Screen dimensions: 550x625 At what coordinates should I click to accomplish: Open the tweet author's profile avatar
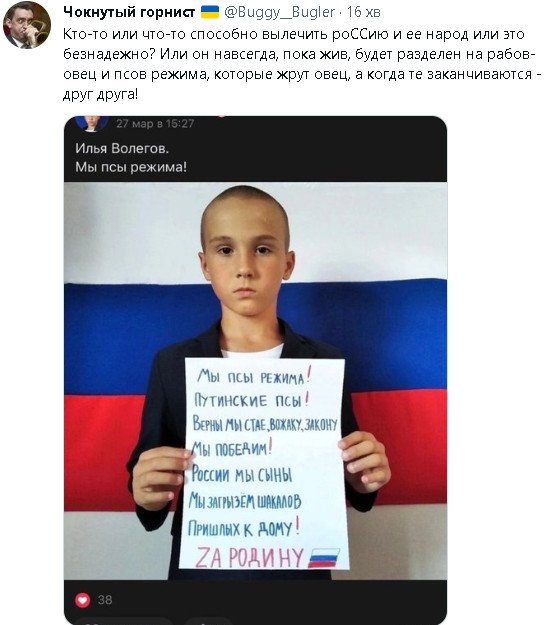click(x=27, y=25)
